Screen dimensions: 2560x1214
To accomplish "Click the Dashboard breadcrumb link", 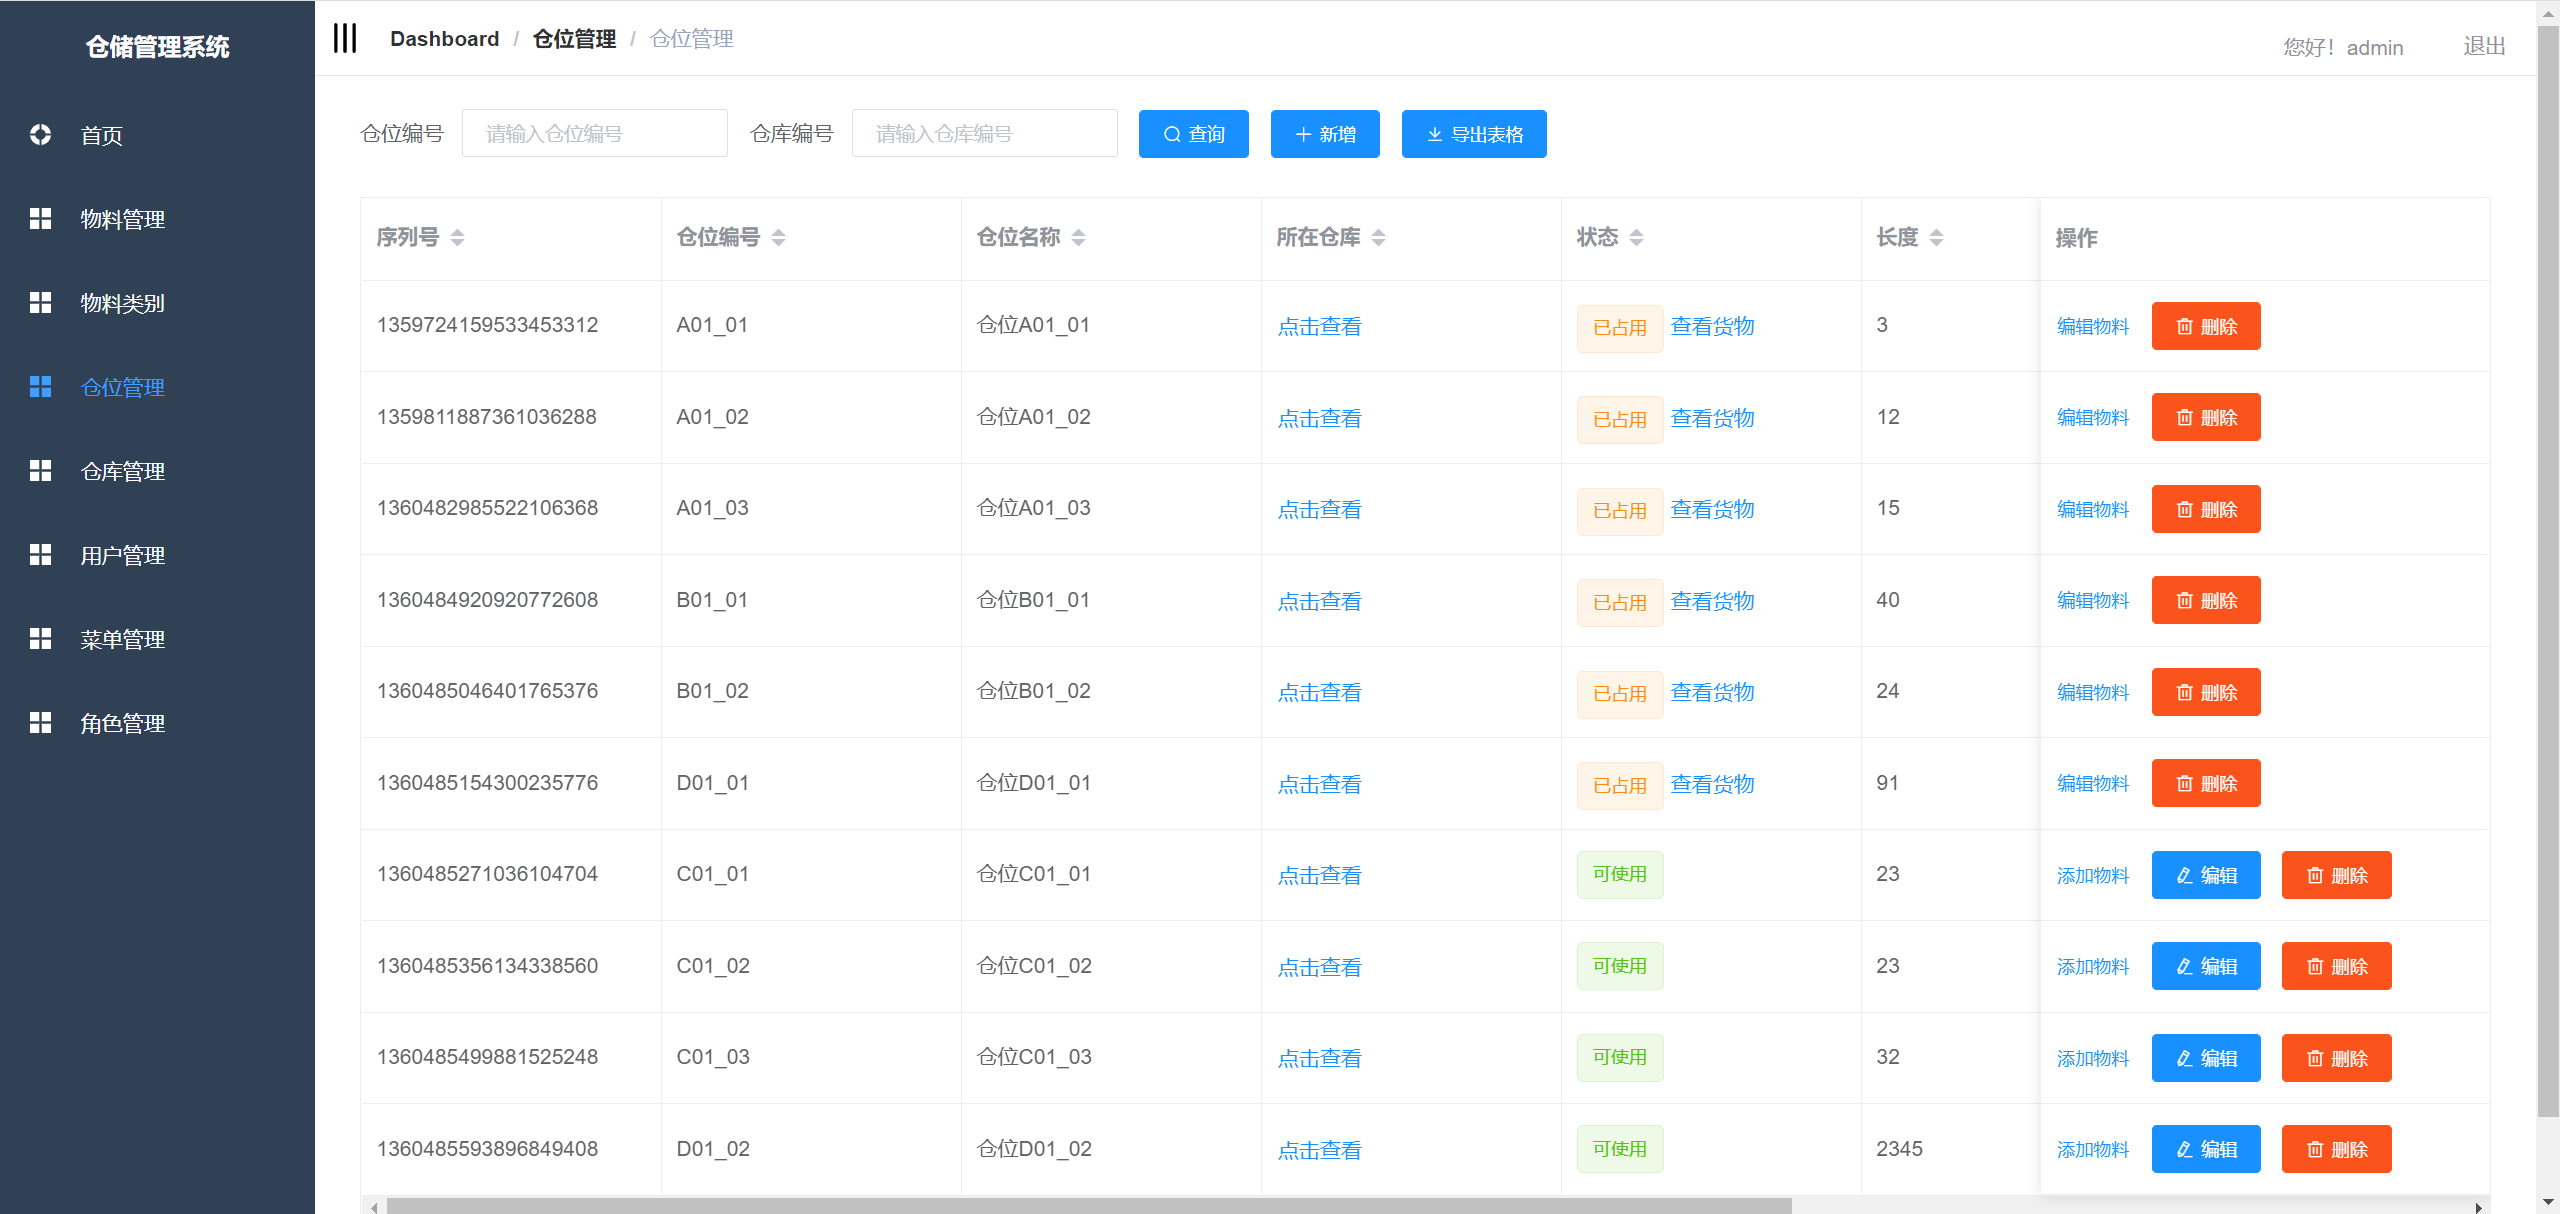I will point(444,39).
